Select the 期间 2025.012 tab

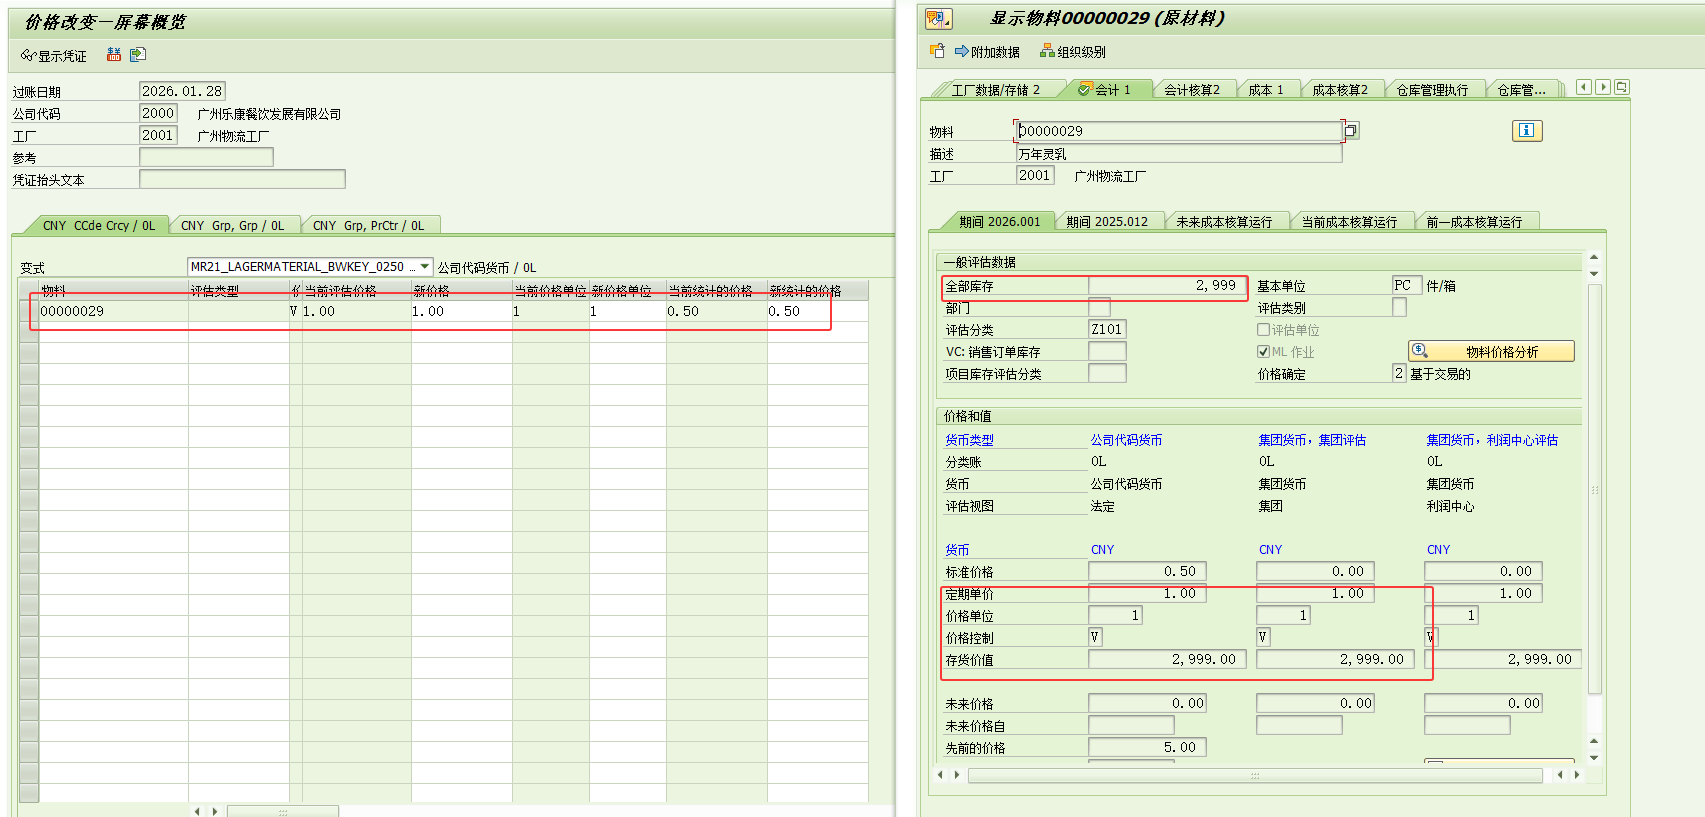[1106, 222]
